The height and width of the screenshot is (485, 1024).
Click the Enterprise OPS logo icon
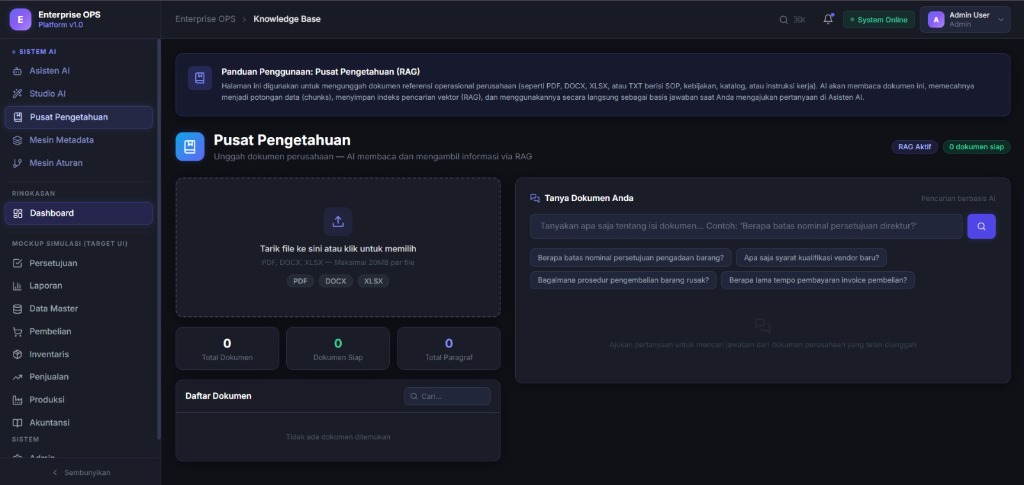coord(20,20)
